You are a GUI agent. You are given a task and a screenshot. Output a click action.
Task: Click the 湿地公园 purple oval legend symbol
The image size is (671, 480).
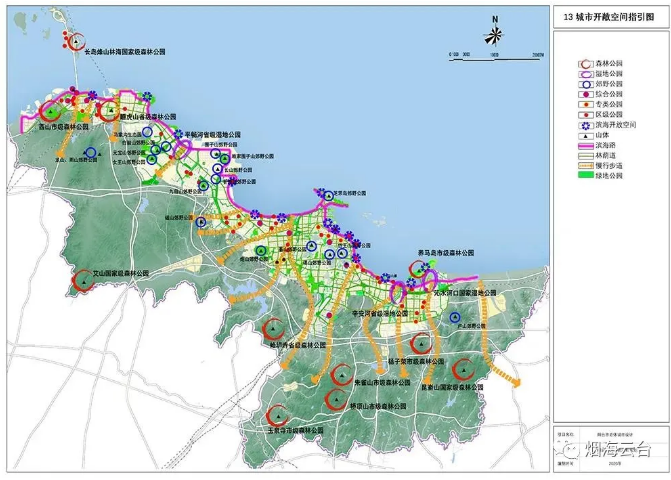pos(586,74)
